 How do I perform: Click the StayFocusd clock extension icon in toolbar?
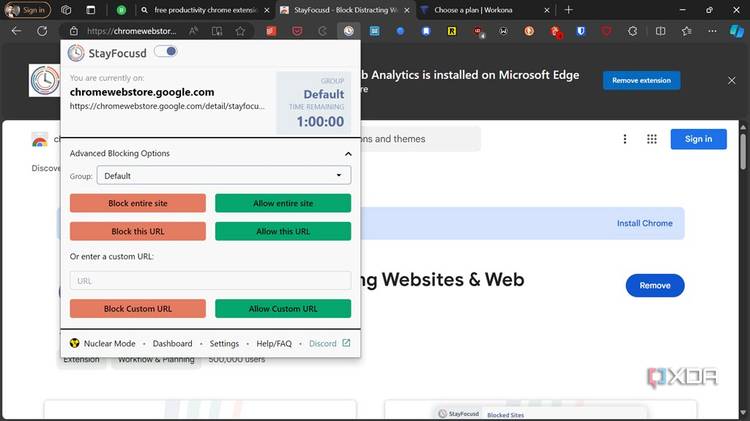pyautogui.click(x=349, y=31)
